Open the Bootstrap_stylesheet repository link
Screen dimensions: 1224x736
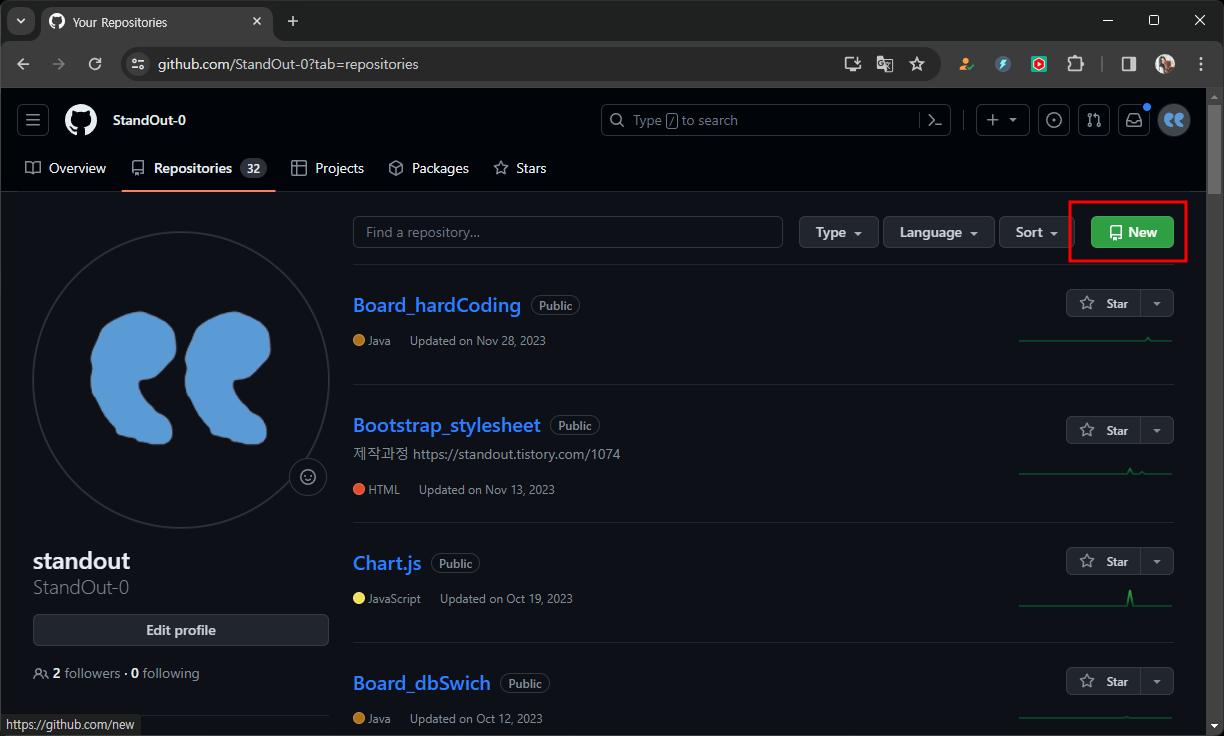pos(447,425)
